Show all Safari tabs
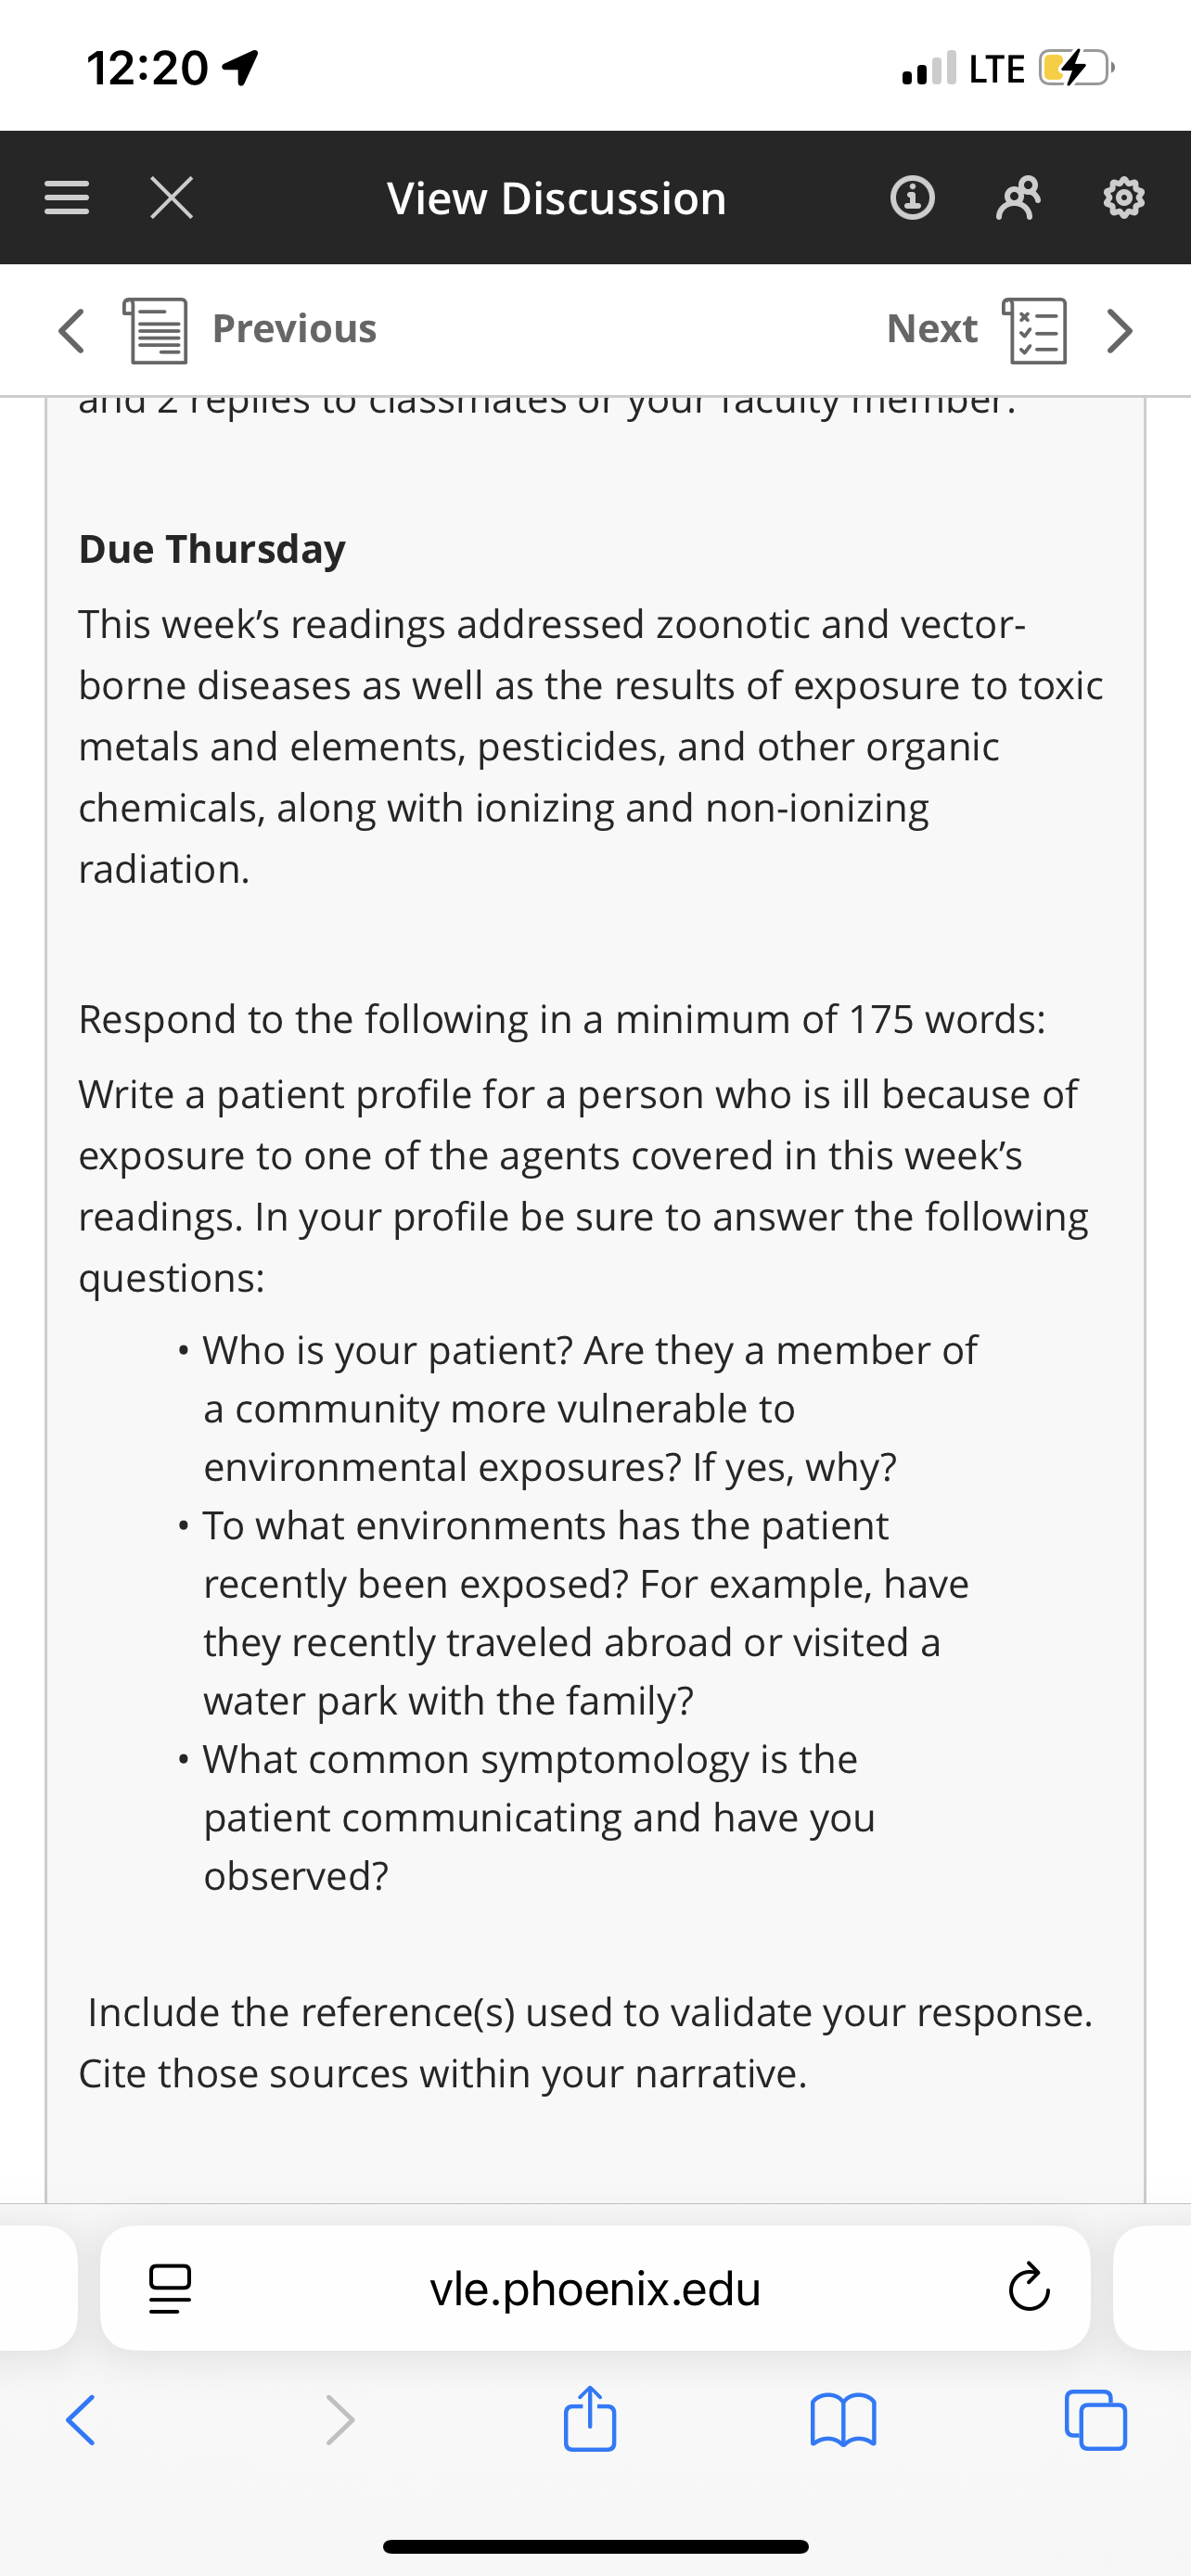 tap(1096, 2420)
